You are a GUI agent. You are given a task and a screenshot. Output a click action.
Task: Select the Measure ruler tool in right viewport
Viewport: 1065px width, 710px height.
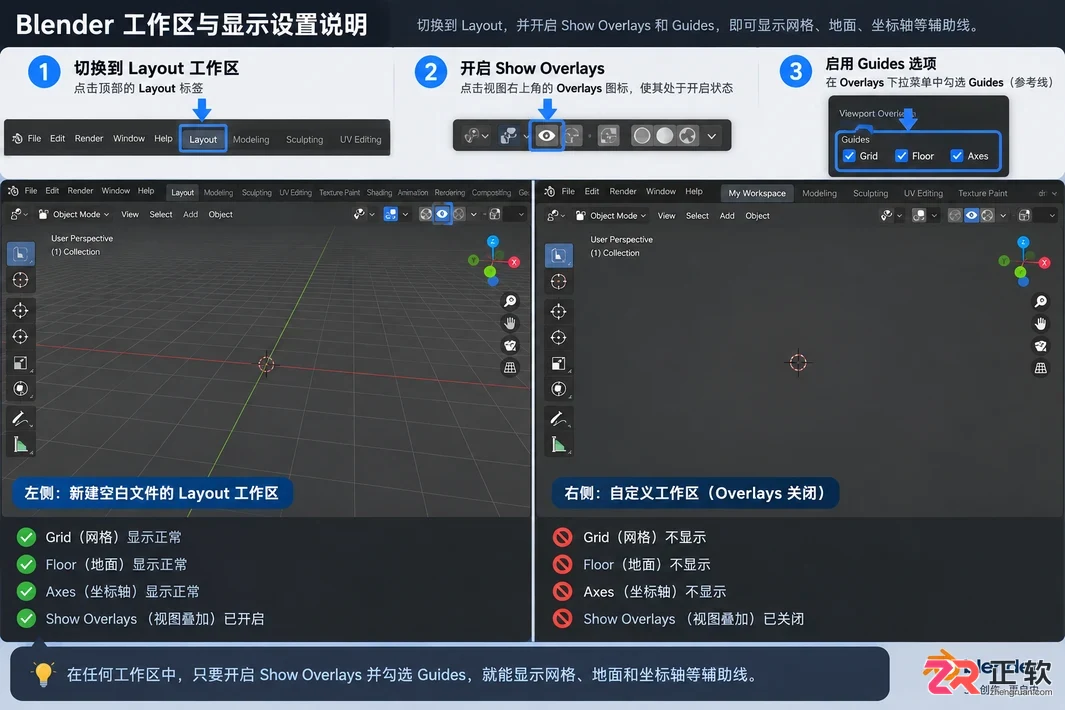tap(558, 446)
